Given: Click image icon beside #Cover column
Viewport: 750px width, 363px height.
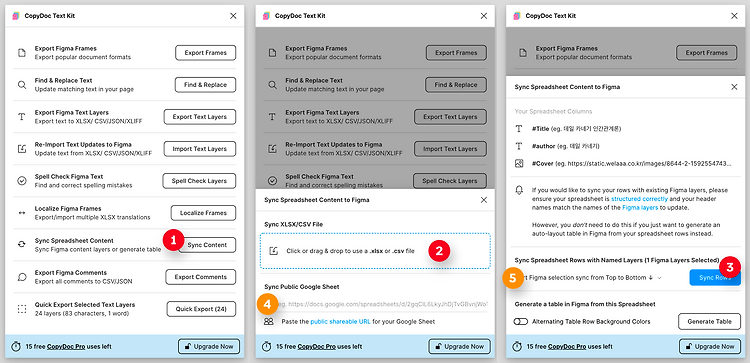Looking at the screenshot, I should [519, 164].
